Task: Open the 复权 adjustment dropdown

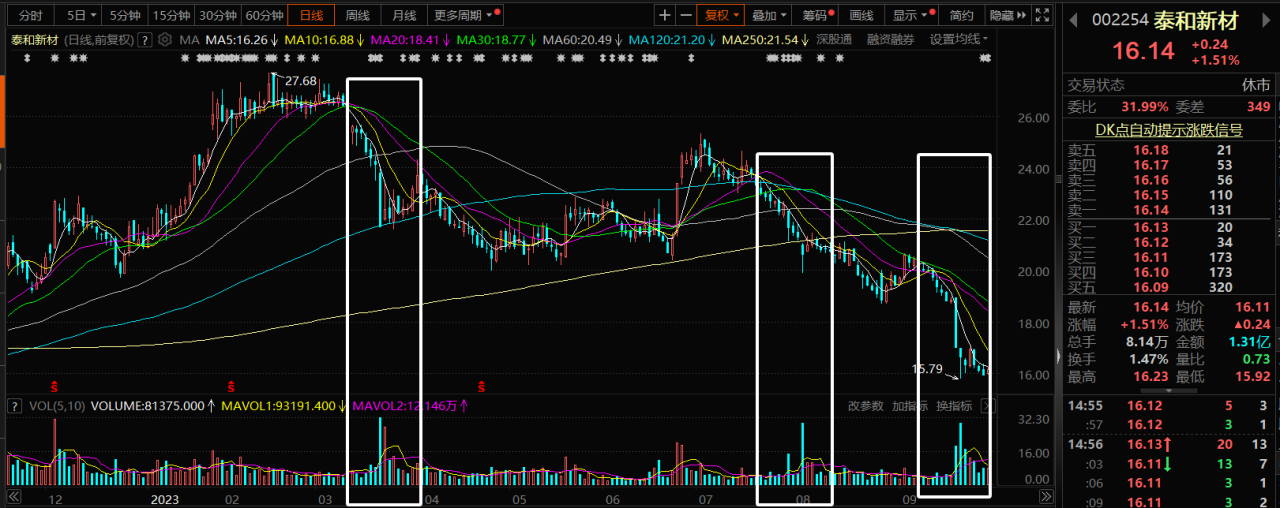Action: pos(722,15)
